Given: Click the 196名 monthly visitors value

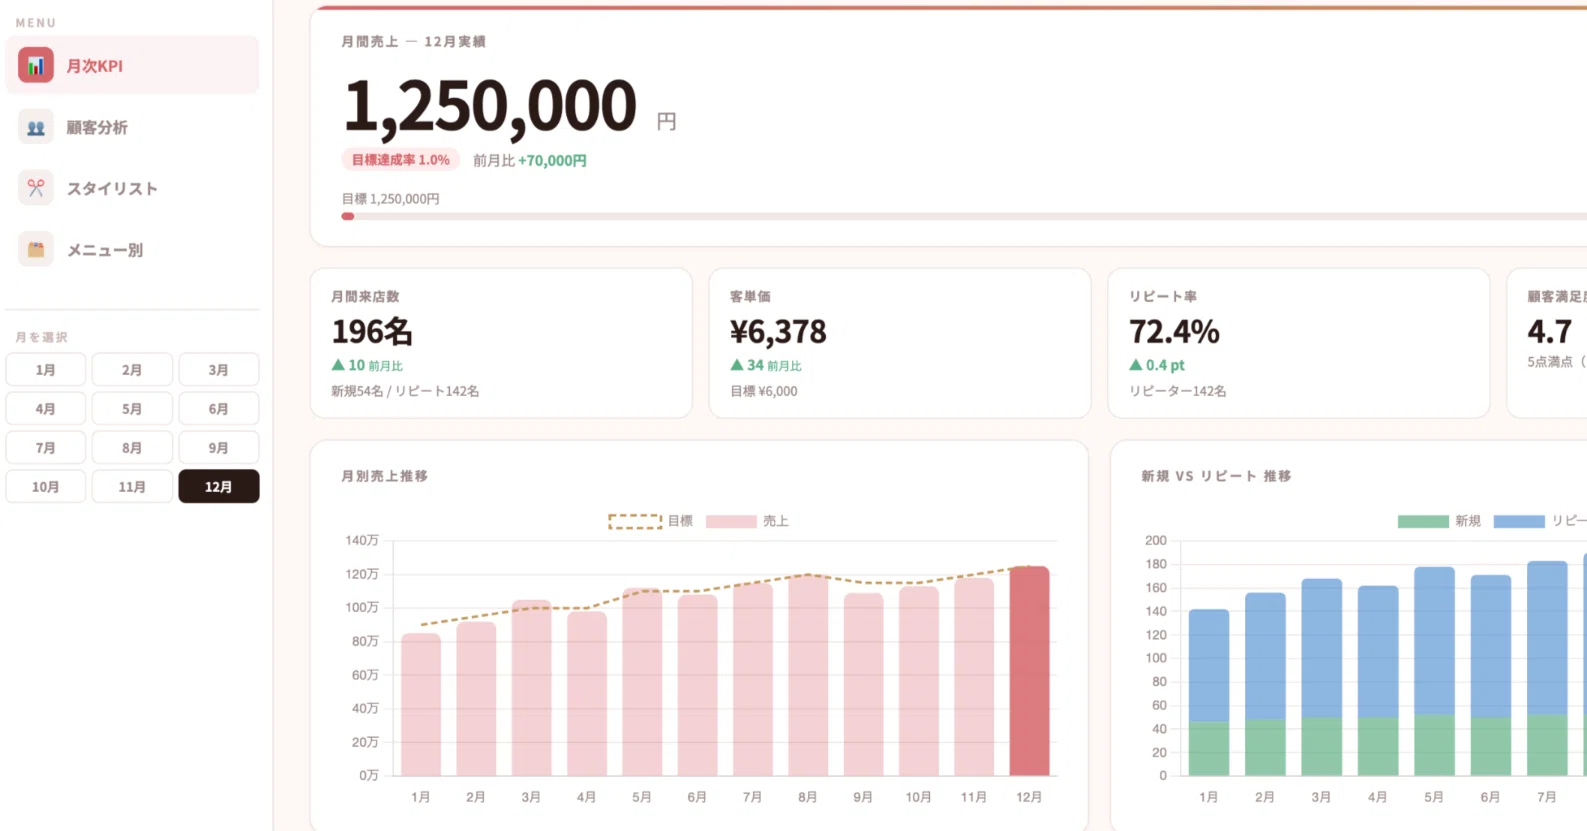Looking at the screenshot, I should [372, 332].
